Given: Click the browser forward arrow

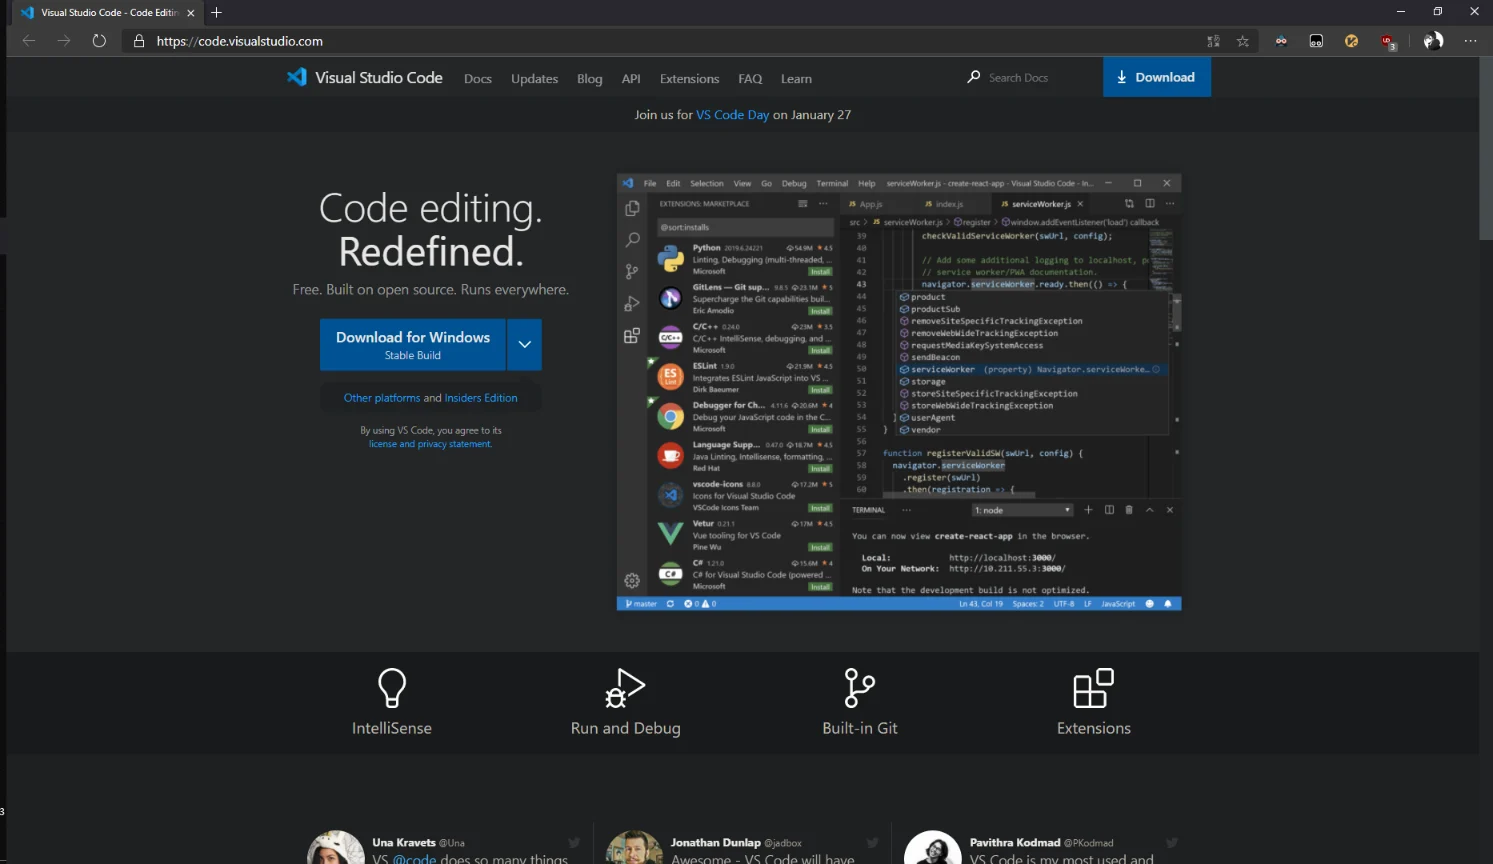Looking at the screenshot, I should coord(64,41).
